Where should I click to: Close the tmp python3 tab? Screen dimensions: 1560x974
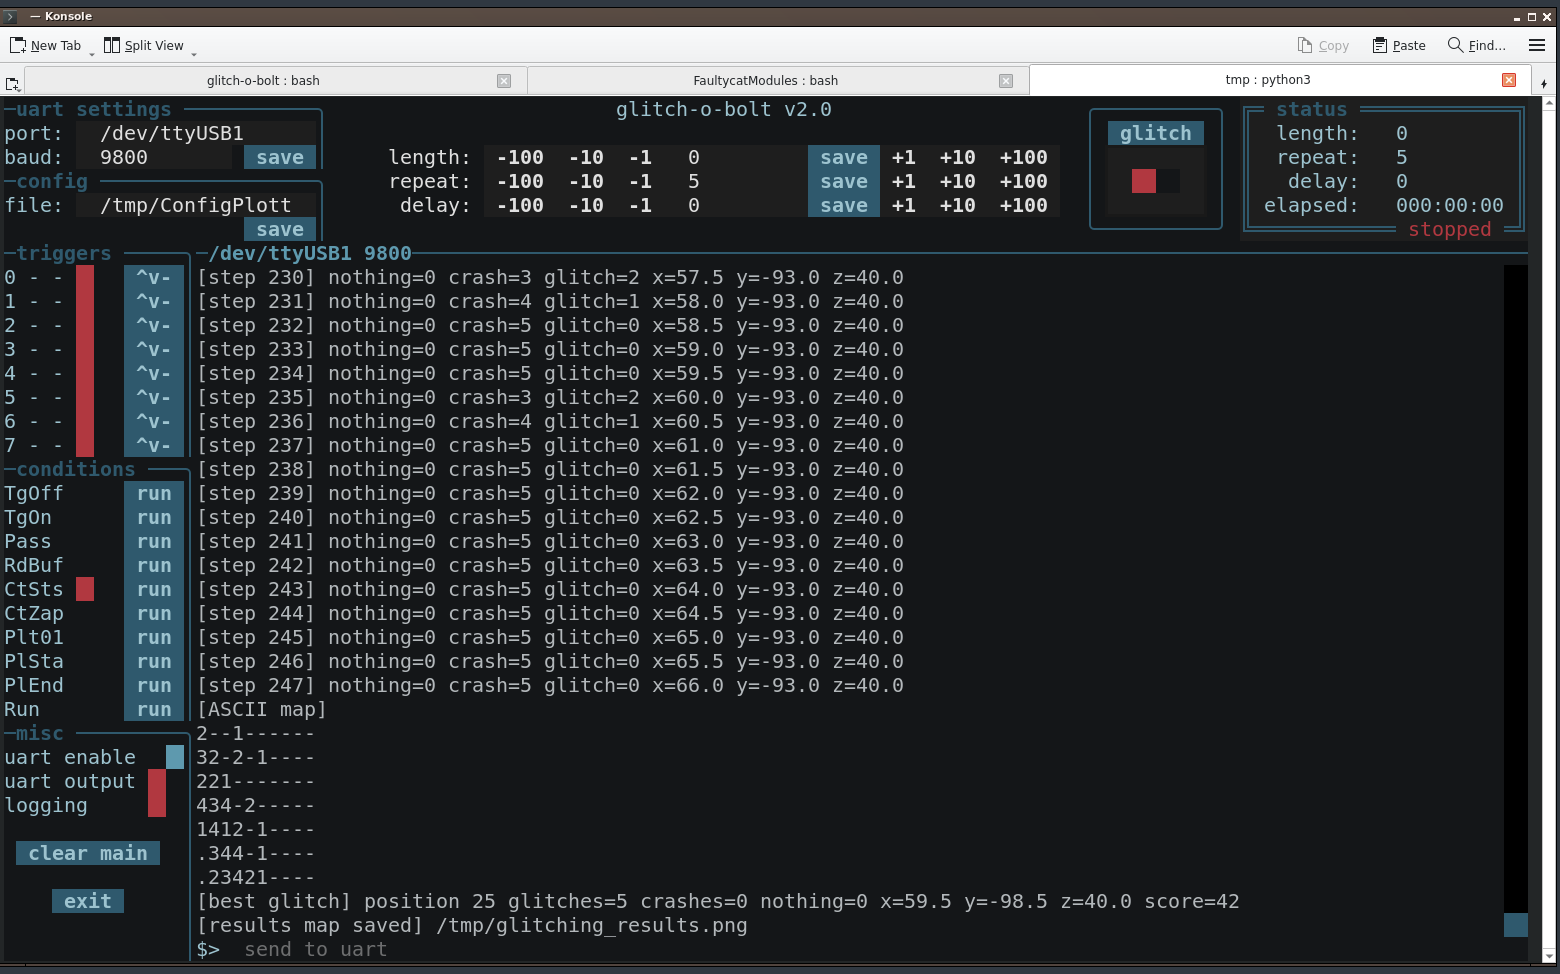click(1509, 80)
